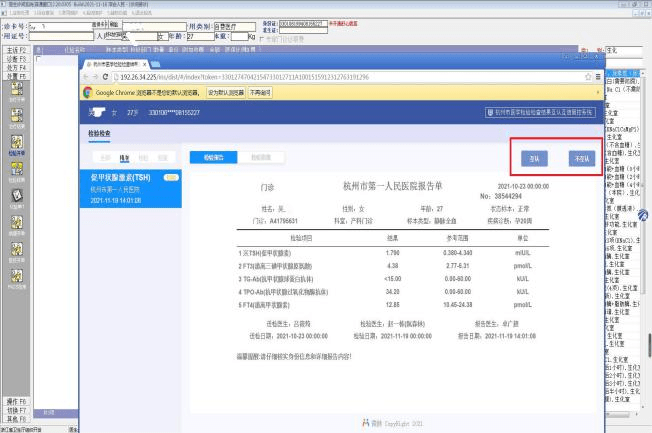
Task: Select the blue 检验报告 tab
Action: pyautogui.click(x=214, y=157)
